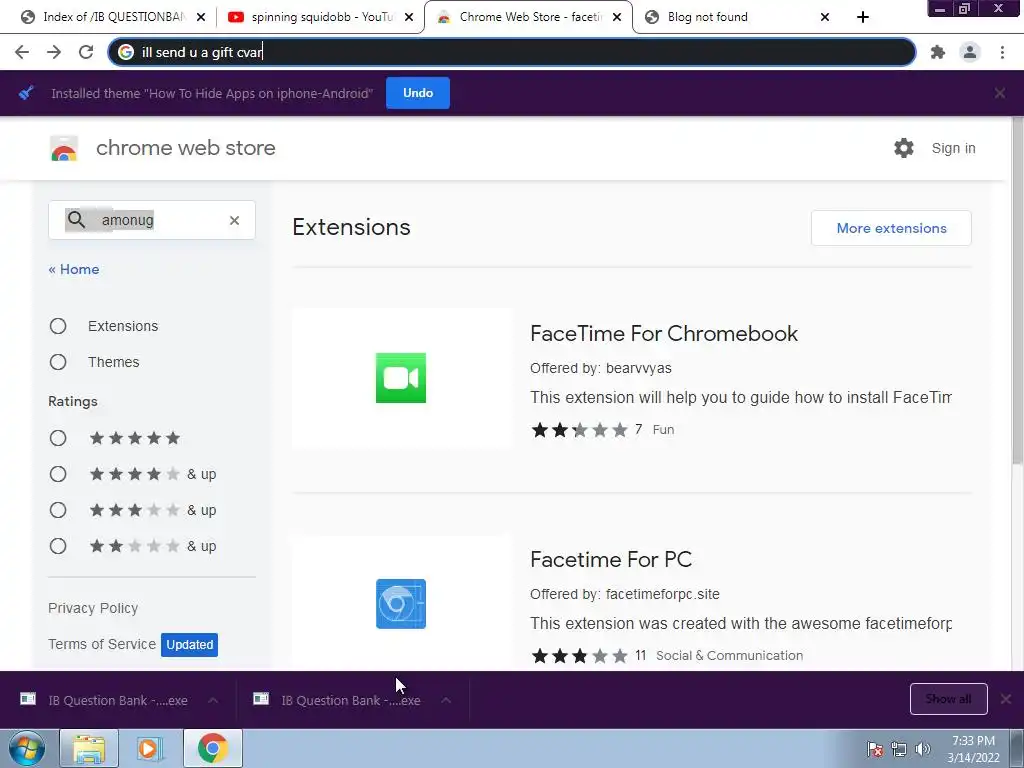Open File Explorer from the taskbar

click(89, 748)
